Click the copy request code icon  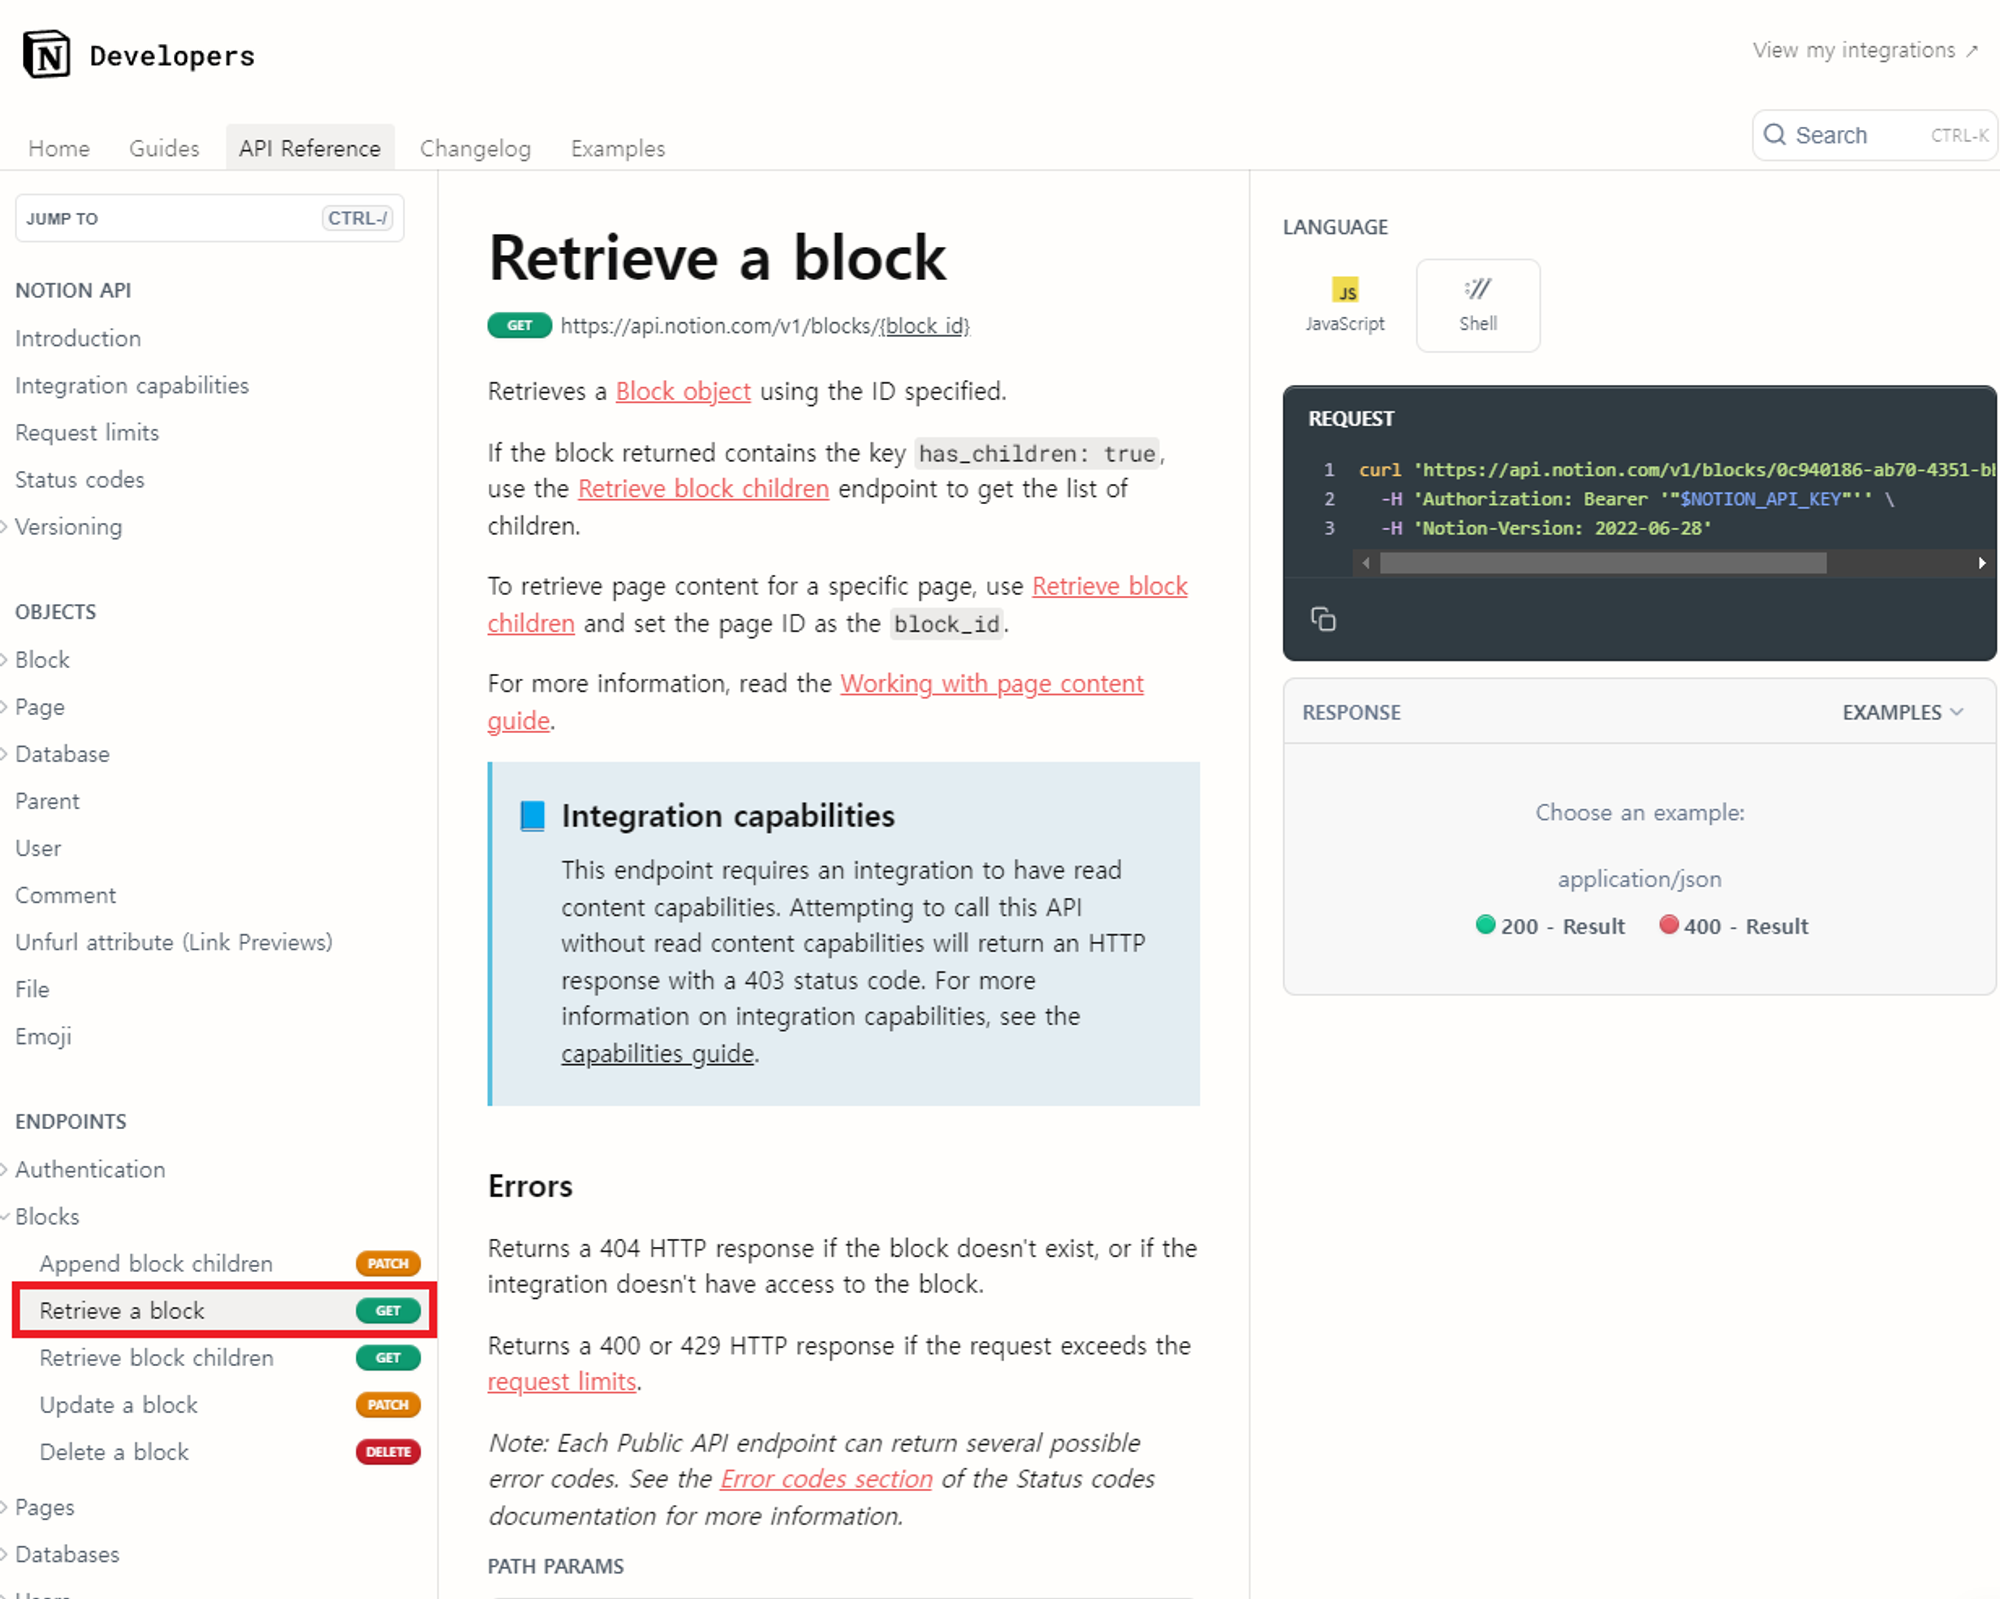[x=1323, y=619]
